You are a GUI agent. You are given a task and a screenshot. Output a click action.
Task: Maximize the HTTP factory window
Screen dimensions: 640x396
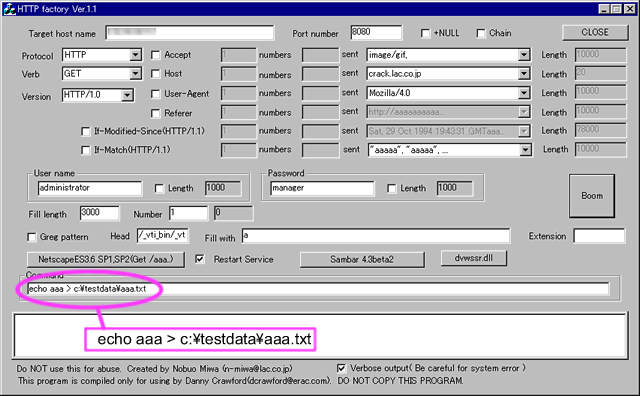616,9
